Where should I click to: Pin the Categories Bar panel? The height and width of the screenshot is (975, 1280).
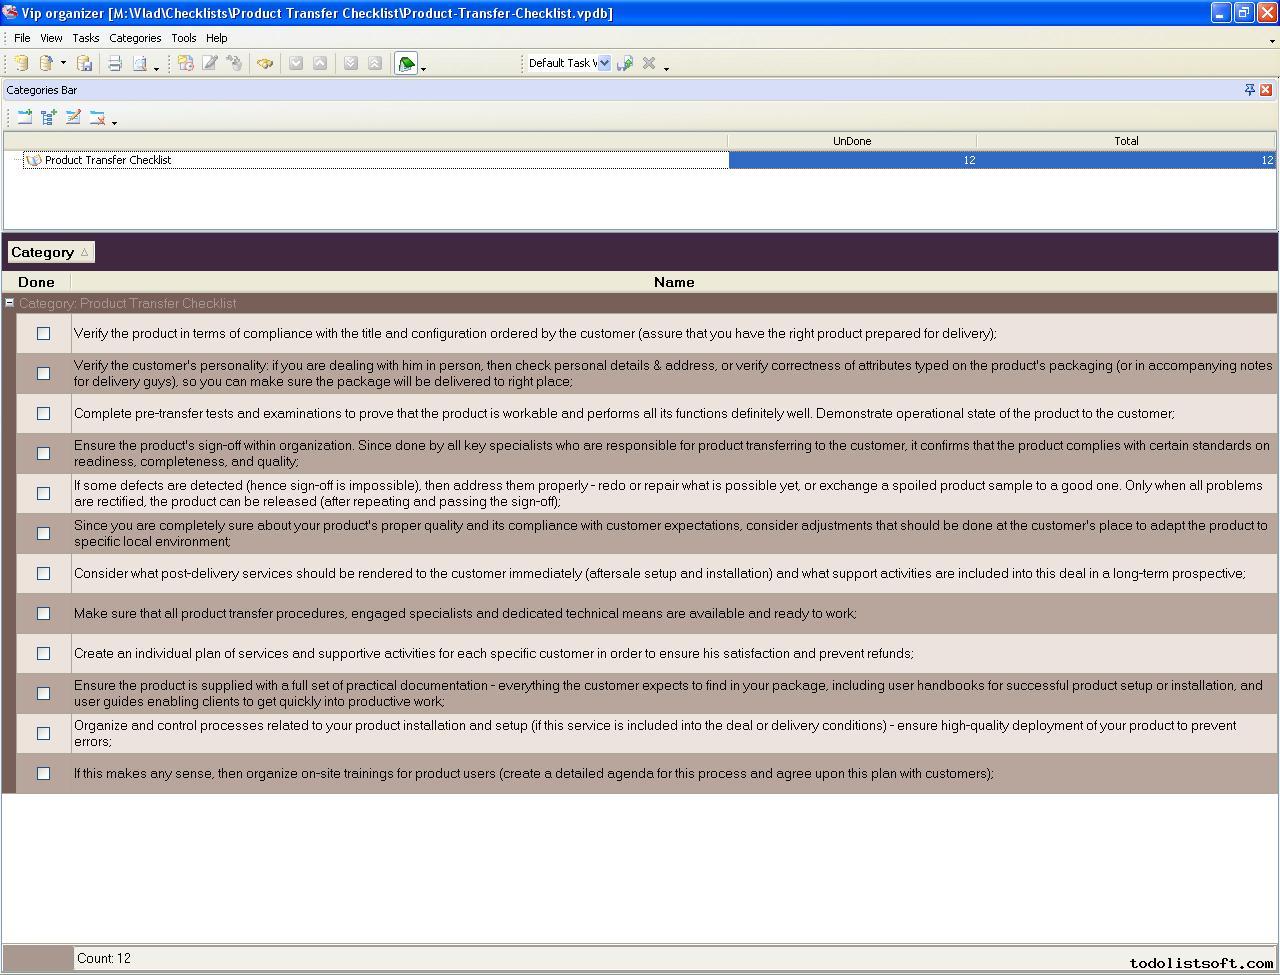[x=1249, y=90]
